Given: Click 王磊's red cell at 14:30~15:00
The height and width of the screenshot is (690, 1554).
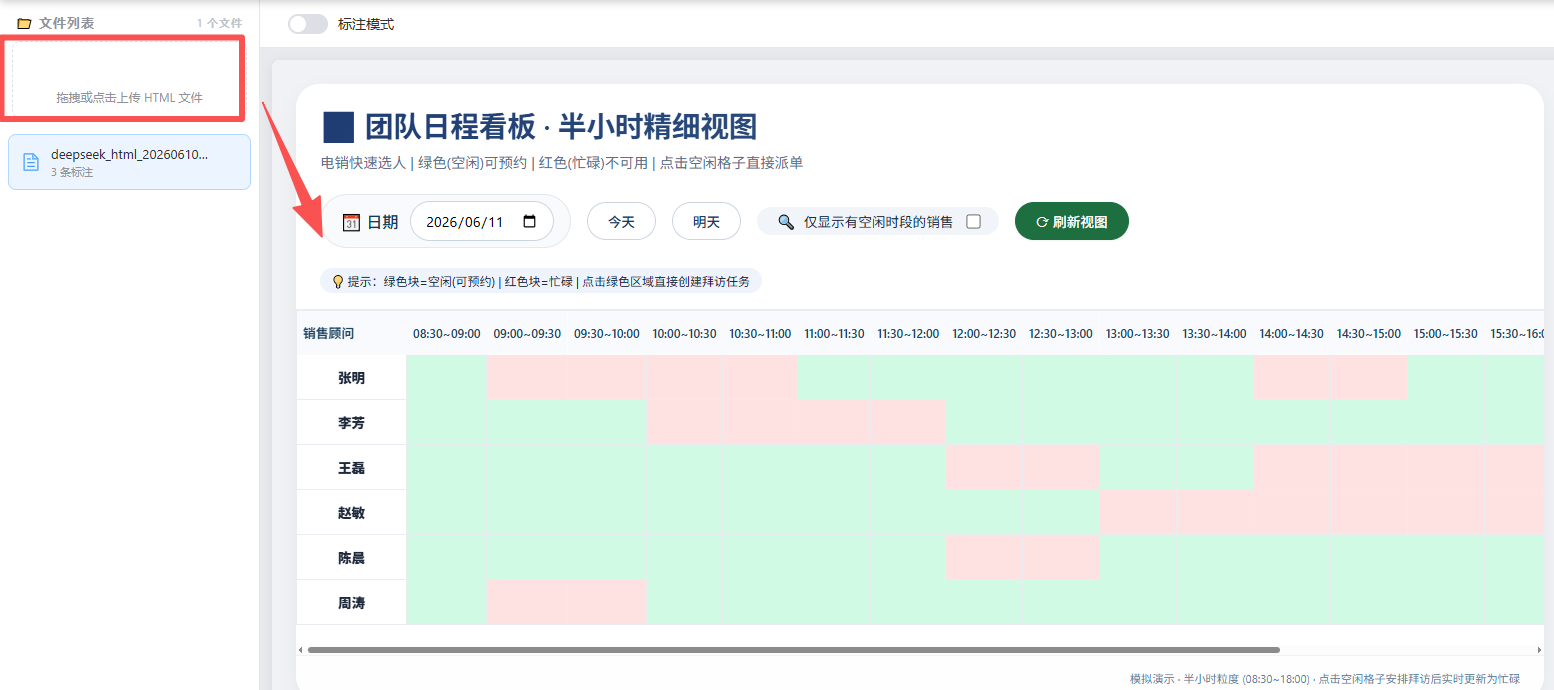Looking at the screenshot, I should click(1368, 468).
